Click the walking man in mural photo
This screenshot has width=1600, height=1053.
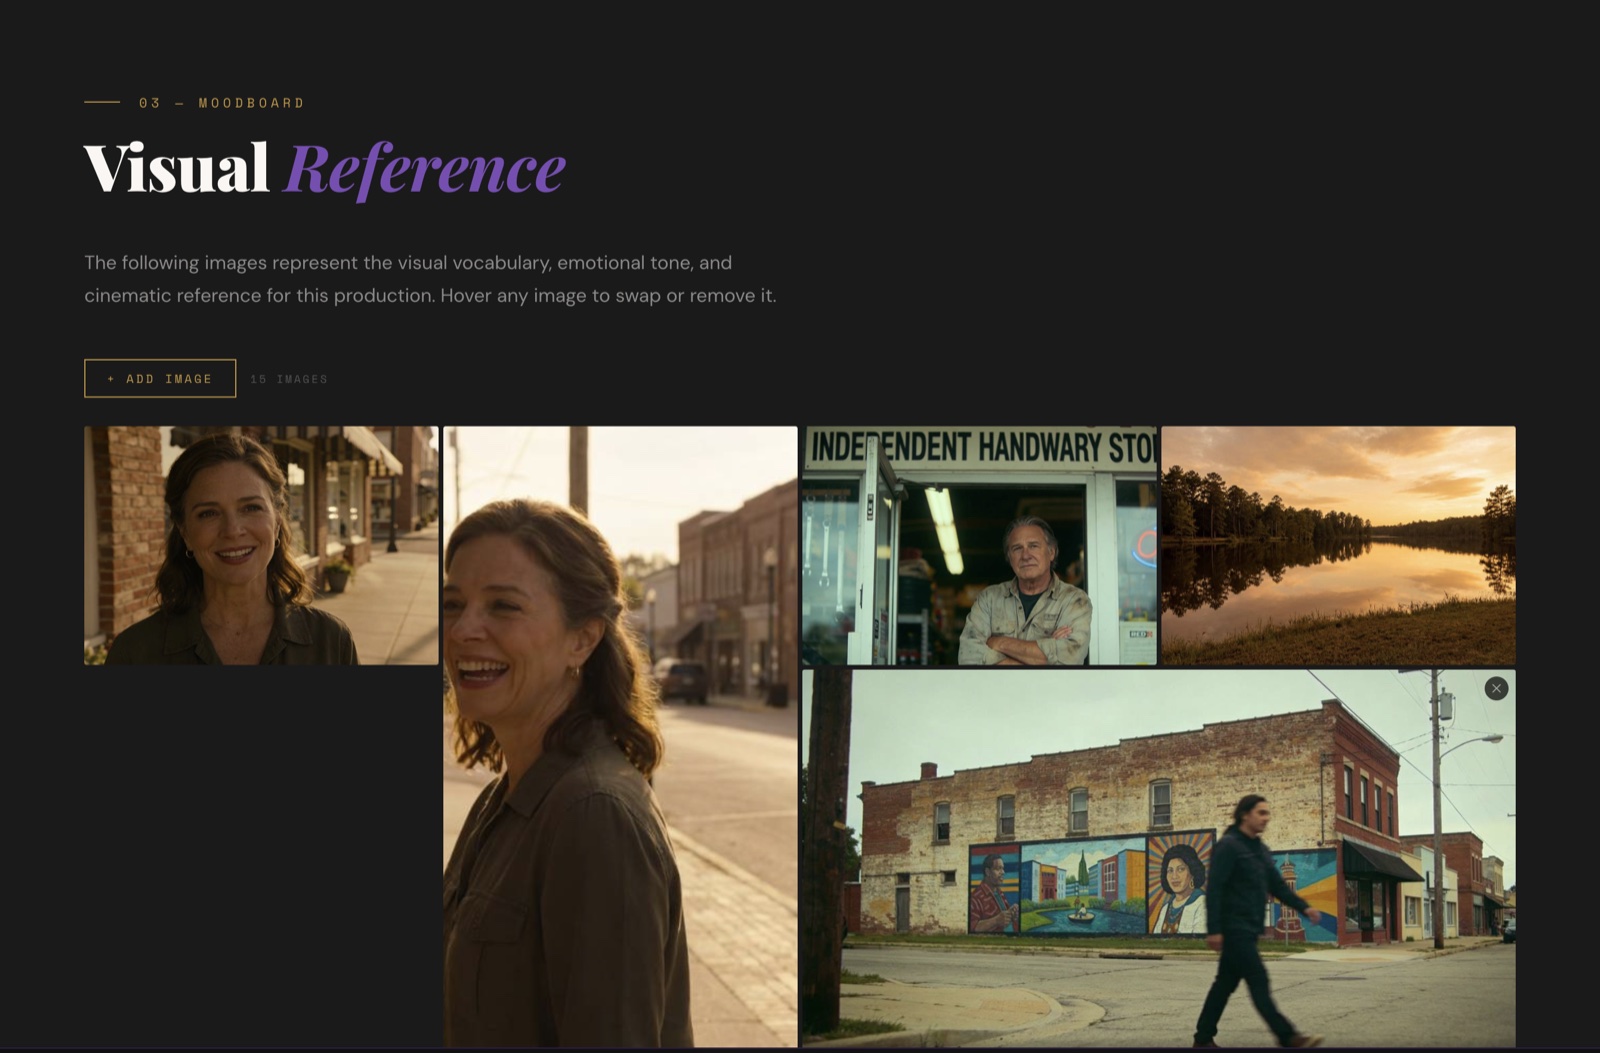pos(1250,920)
